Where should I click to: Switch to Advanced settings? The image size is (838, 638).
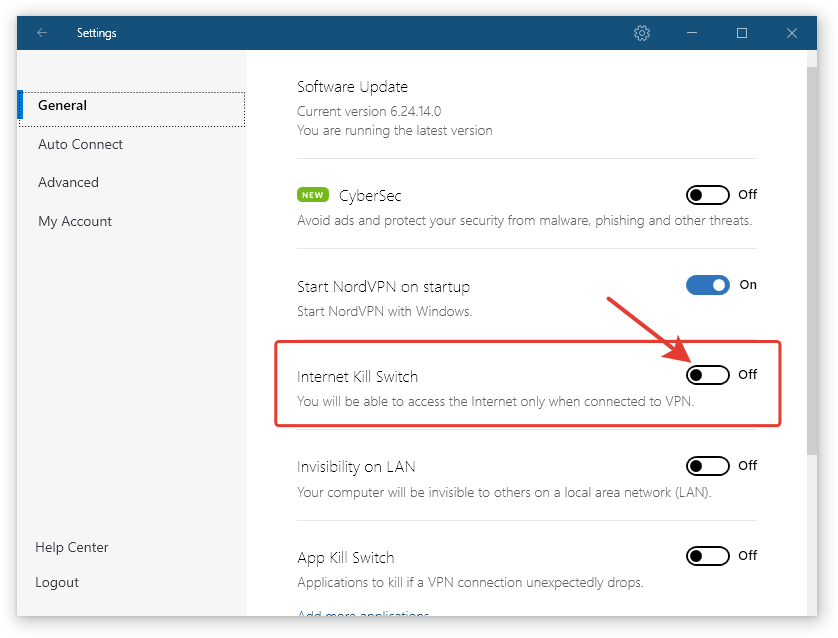pyautogui.click(x=68, y=183)
